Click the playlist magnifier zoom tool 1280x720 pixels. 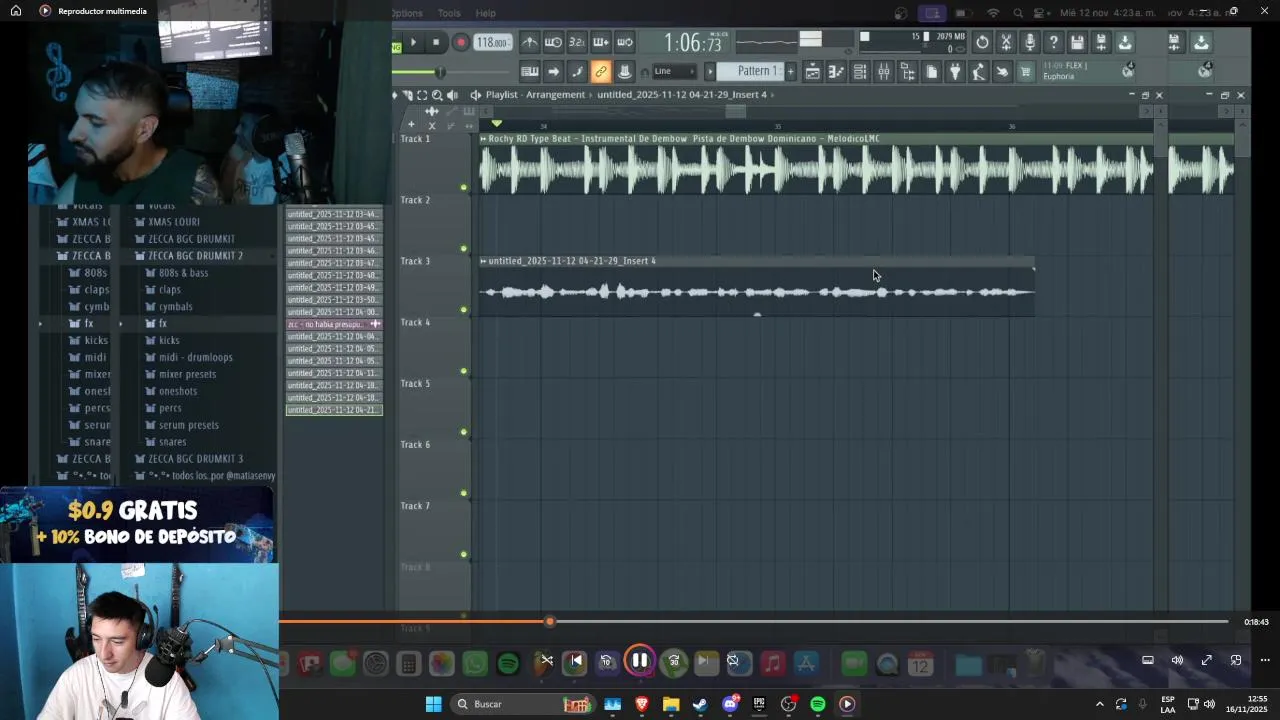click(437, 95)
